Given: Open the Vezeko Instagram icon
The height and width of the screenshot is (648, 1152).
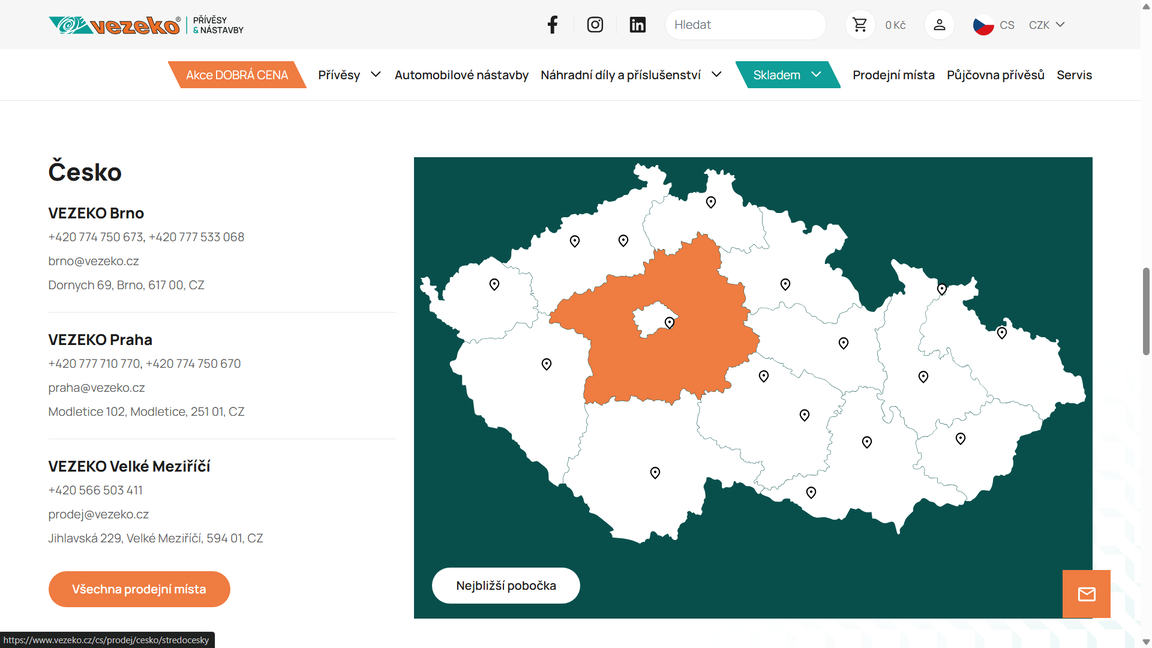Looking at the screenshot, I should tap(595, 25).
